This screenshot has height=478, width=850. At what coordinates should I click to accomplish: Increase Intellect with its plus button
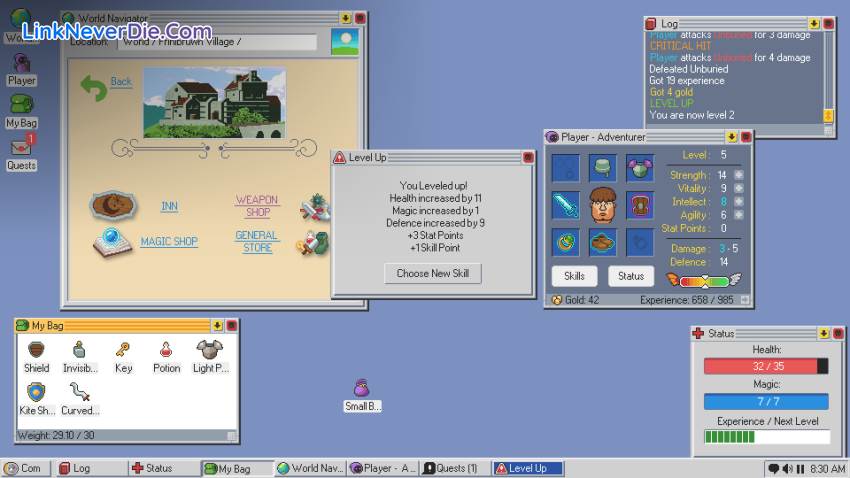pos(738,202)
